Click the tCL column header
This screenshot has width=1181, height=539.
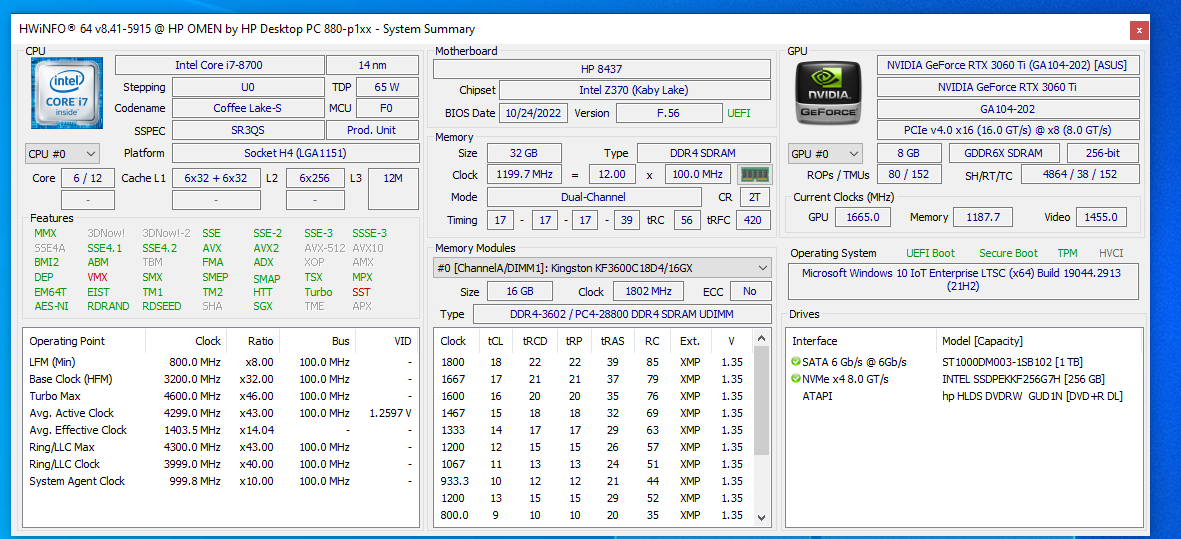495,341
